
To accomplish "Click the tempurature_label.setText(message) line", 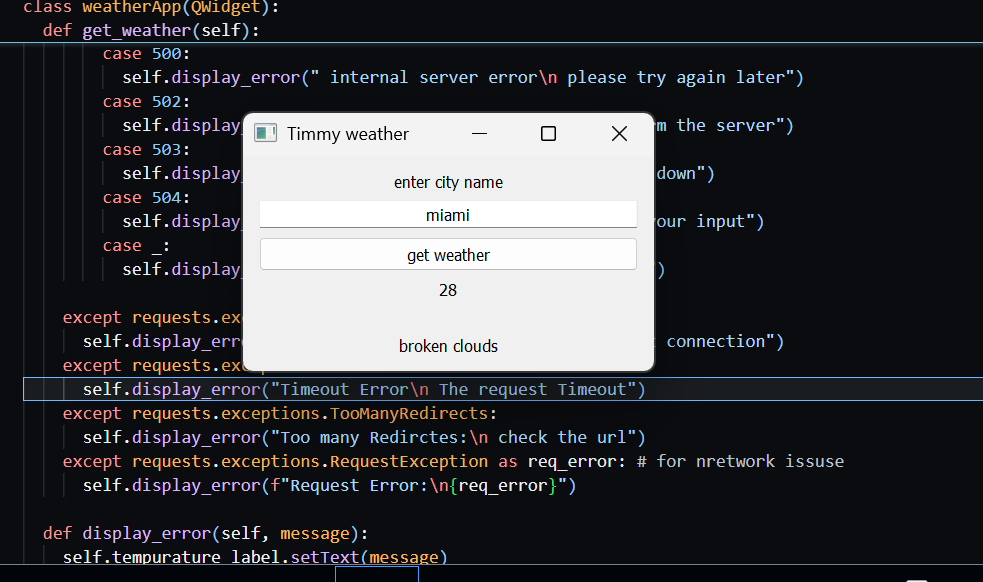I will [255, 556].
